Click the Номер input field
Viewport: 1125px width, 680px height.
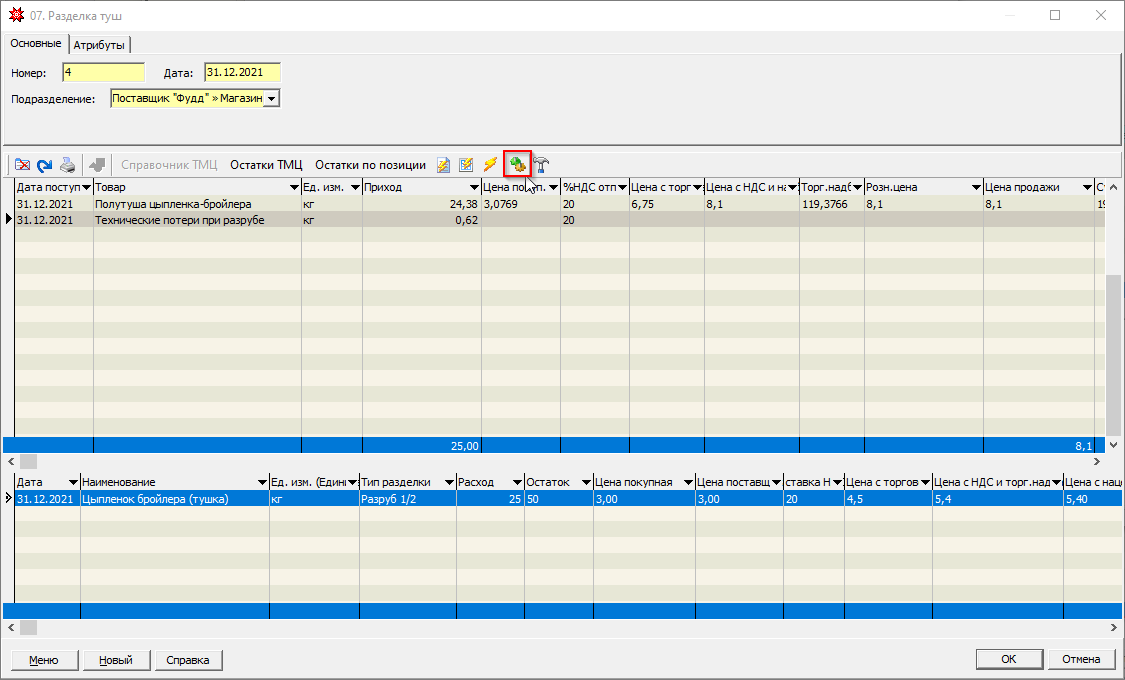(x=103, y=72)
